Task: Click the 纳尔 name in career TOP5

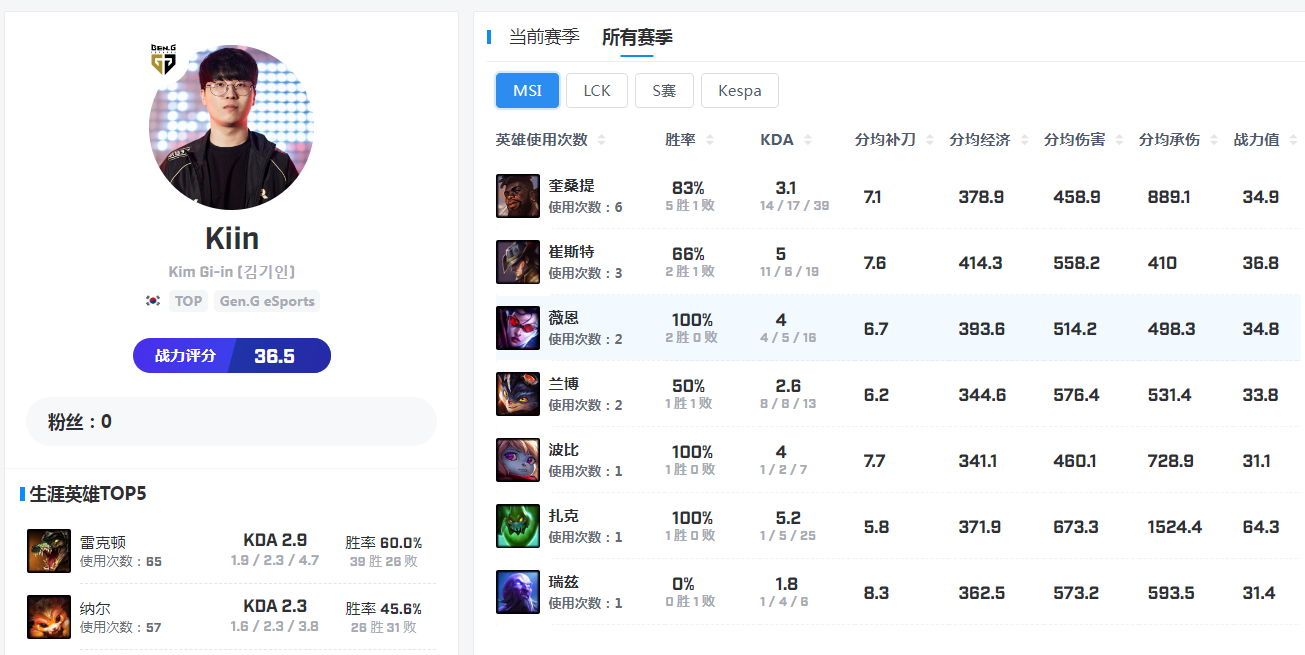Action: click(96, 607)
